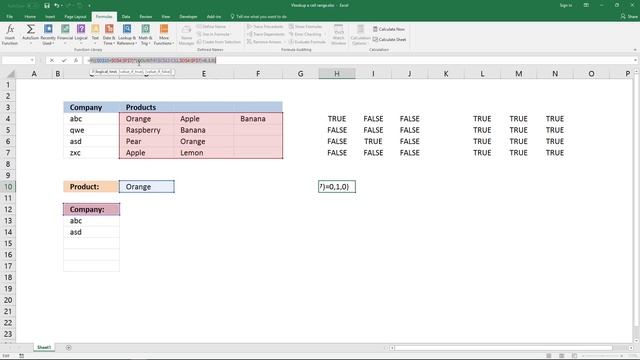Click the Lemon cell
The width and height of the screenshot is (640, 360).
[204, 153]
